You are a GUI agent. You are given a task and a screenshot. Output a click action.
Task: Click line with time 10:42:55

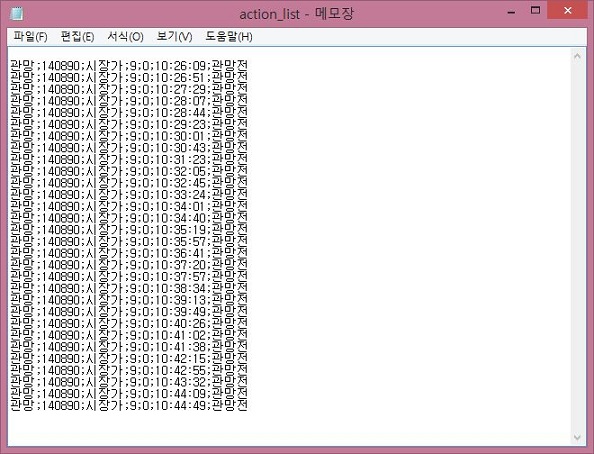pos(129,371)
